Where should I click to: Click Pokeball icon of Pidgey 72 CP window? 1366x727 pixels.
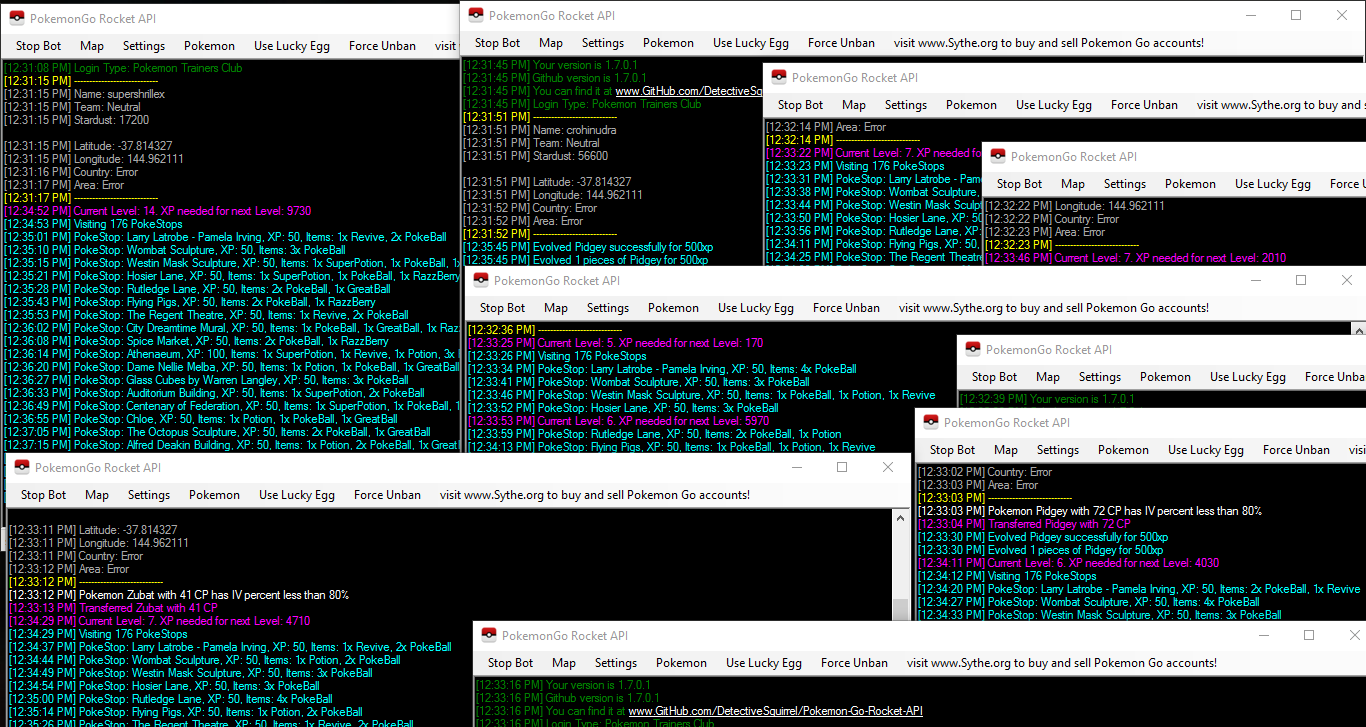pyautogui.click(x=931, y=422)
